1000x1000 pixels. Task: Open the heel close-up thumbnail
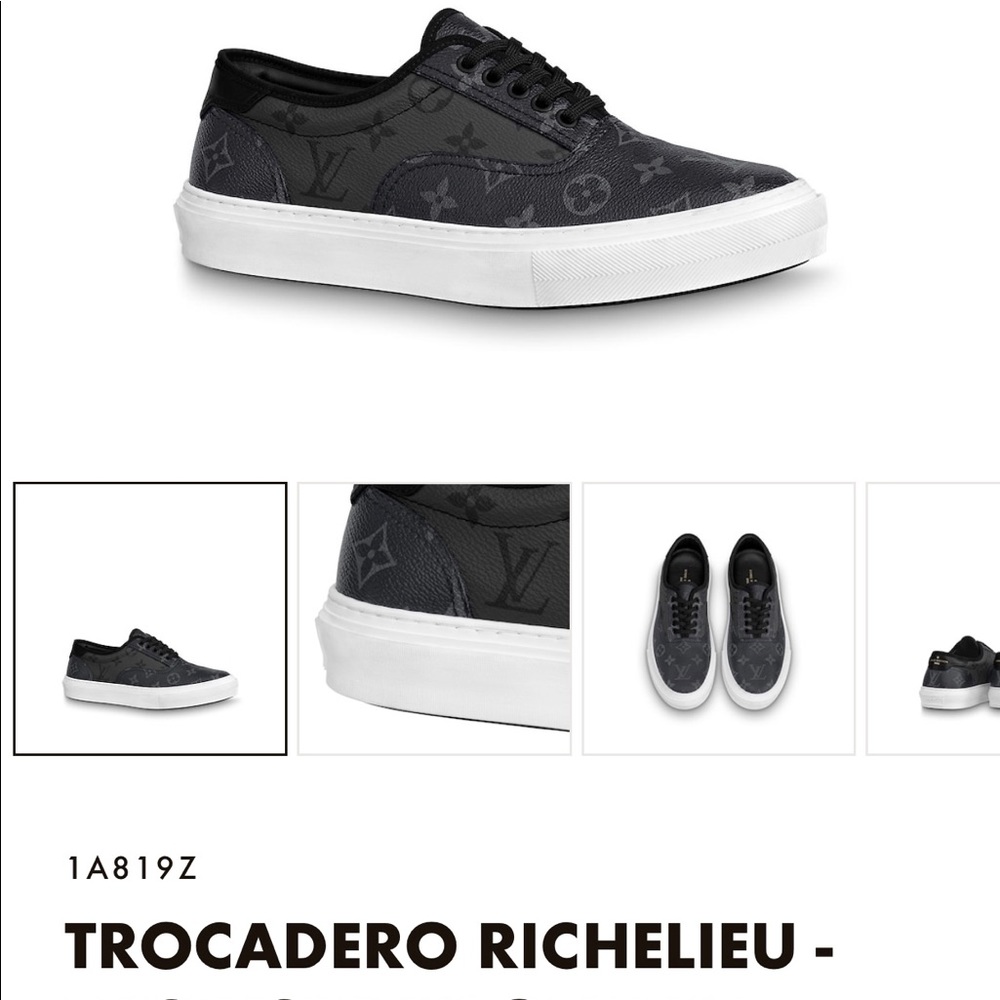point(434,619)
